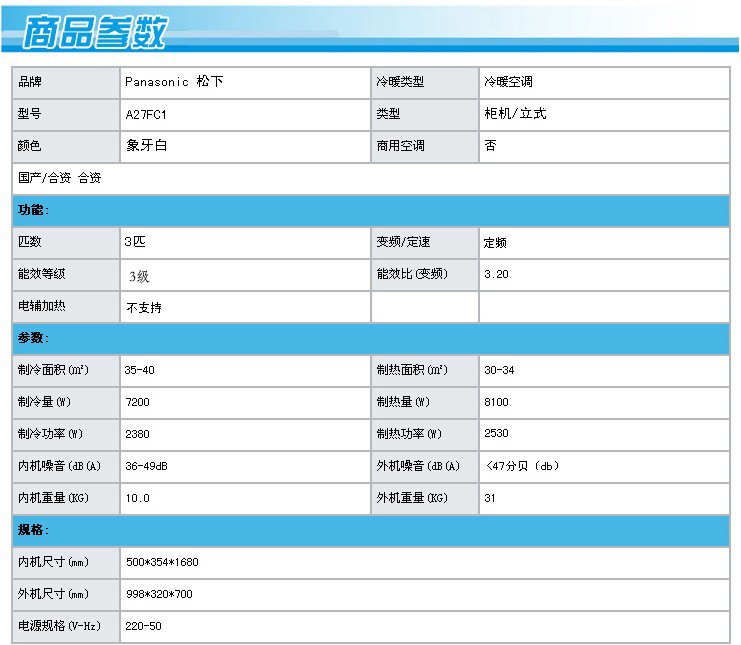Select the energy efficiency ratio 3.20

click(496, 274)
